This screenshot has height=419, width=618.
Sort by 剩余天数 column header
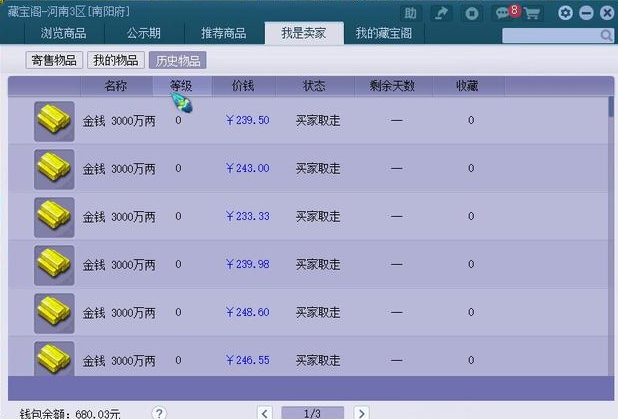point(393,86)
